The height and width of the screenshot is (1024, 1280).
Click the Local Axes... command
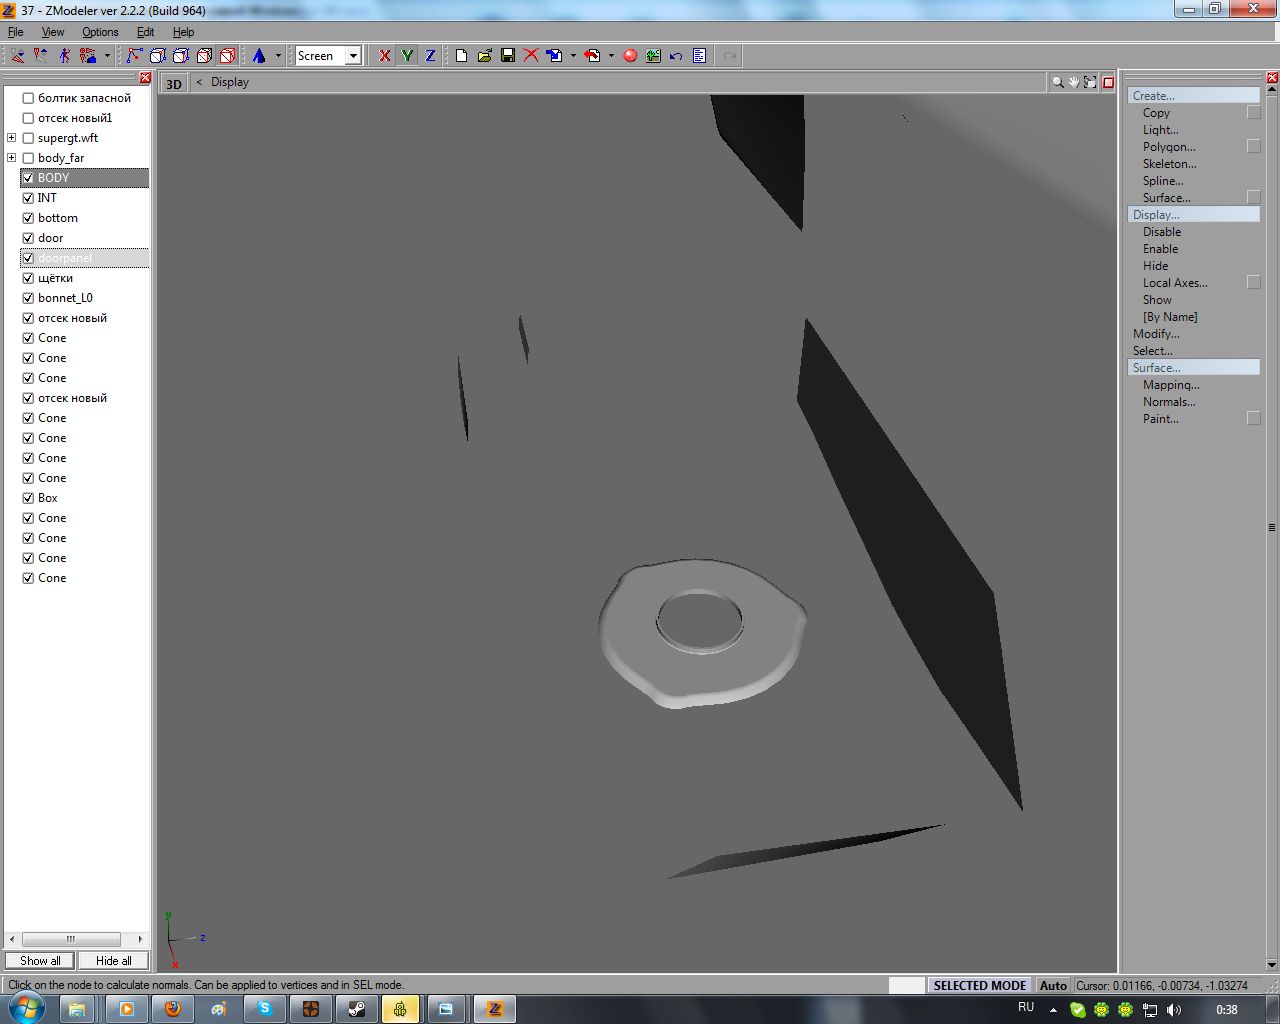1175,283
